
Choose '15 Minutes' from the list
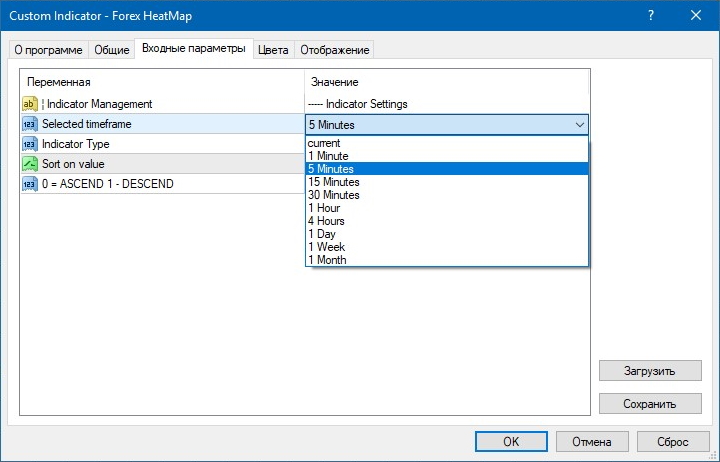coord(333,182)
